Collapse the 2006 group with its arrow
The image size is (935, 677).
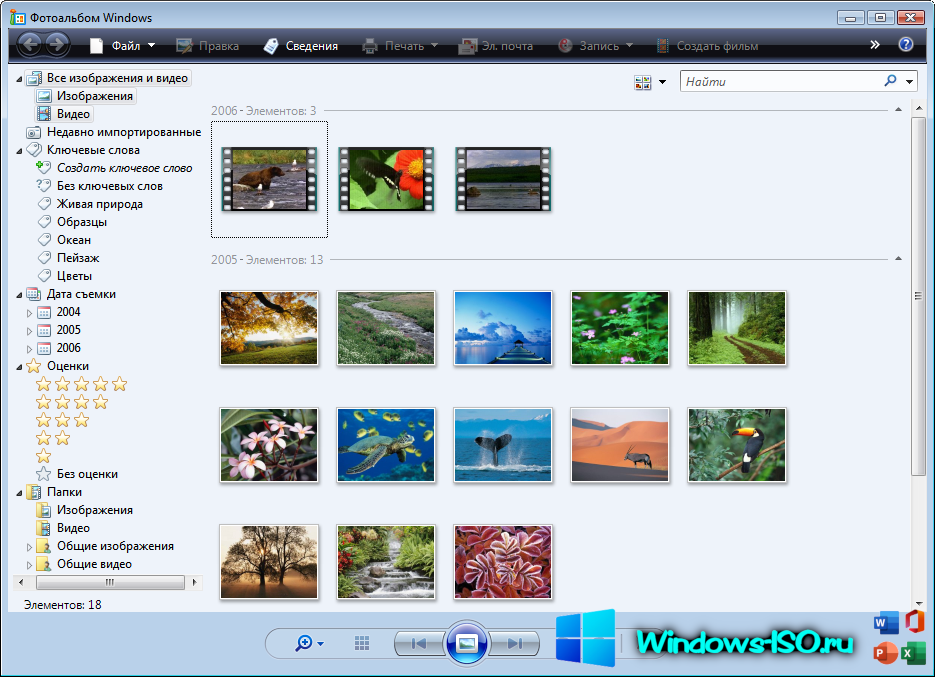point(898,110)
